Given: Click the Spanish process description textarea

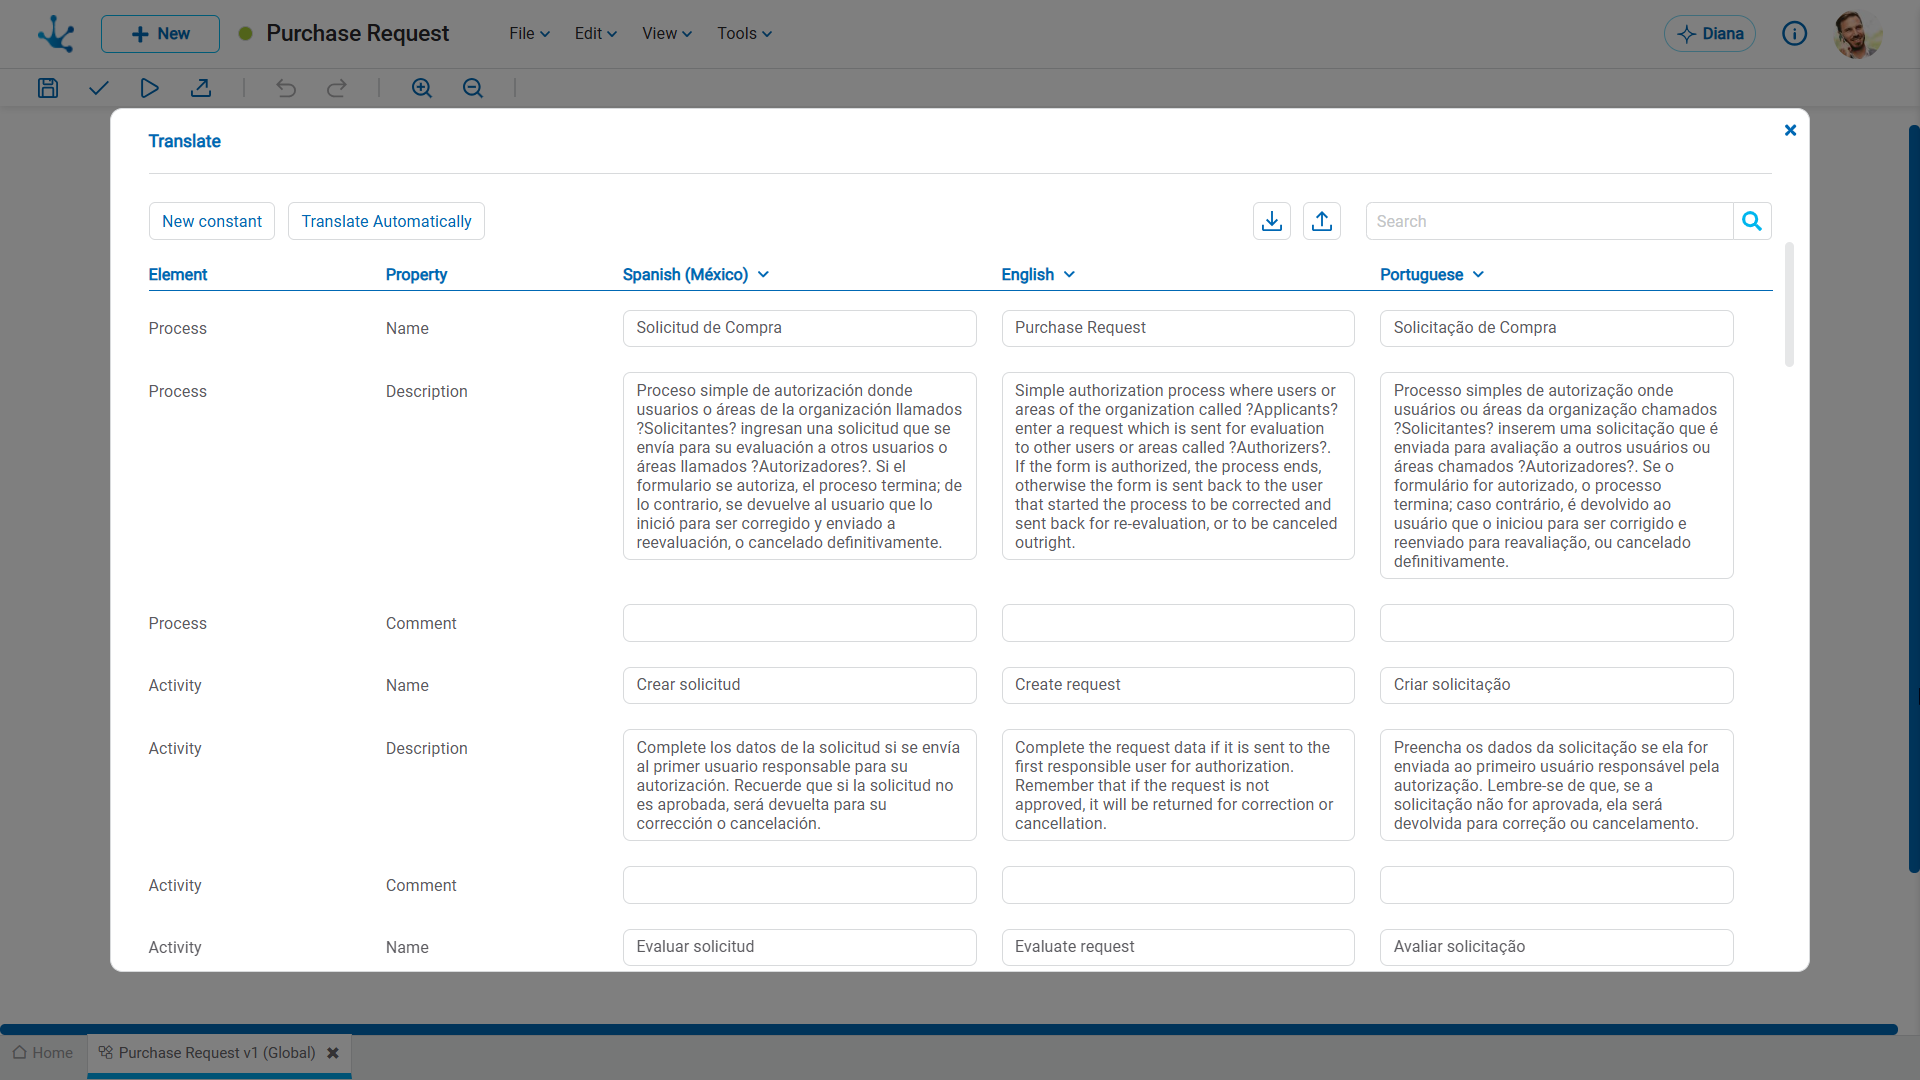Looking at the screenshot, I should coord(799,466).
